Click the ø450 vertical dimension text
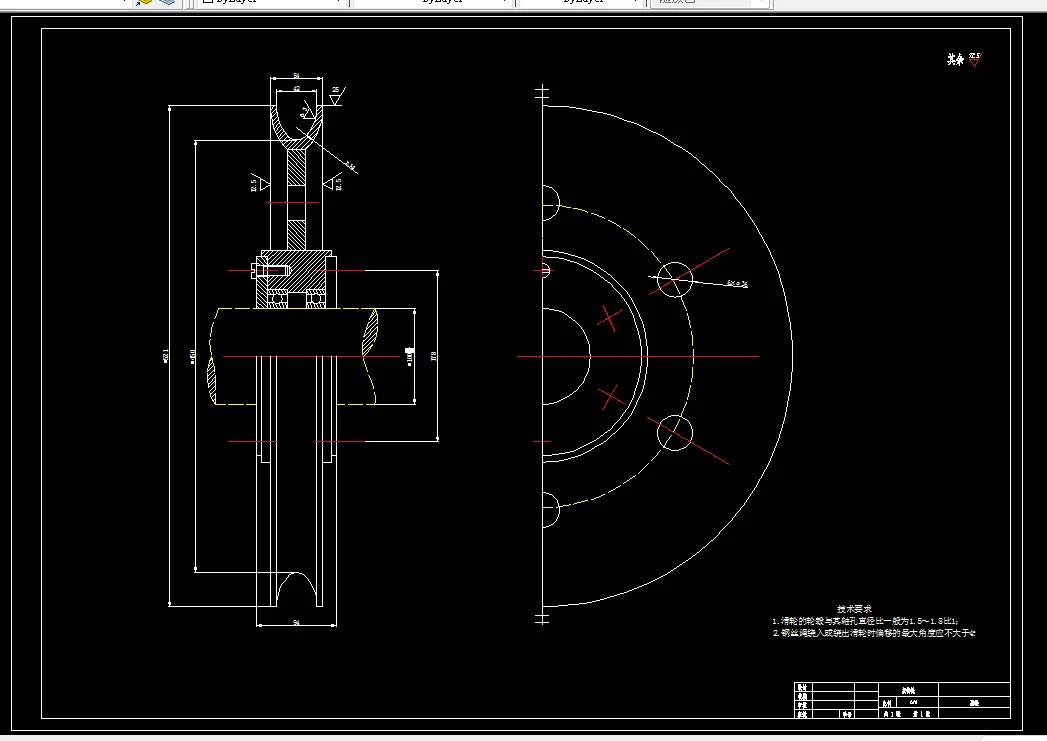This screenshot has height=741, width=1047. pyautogui.click(x=193, y=356)
